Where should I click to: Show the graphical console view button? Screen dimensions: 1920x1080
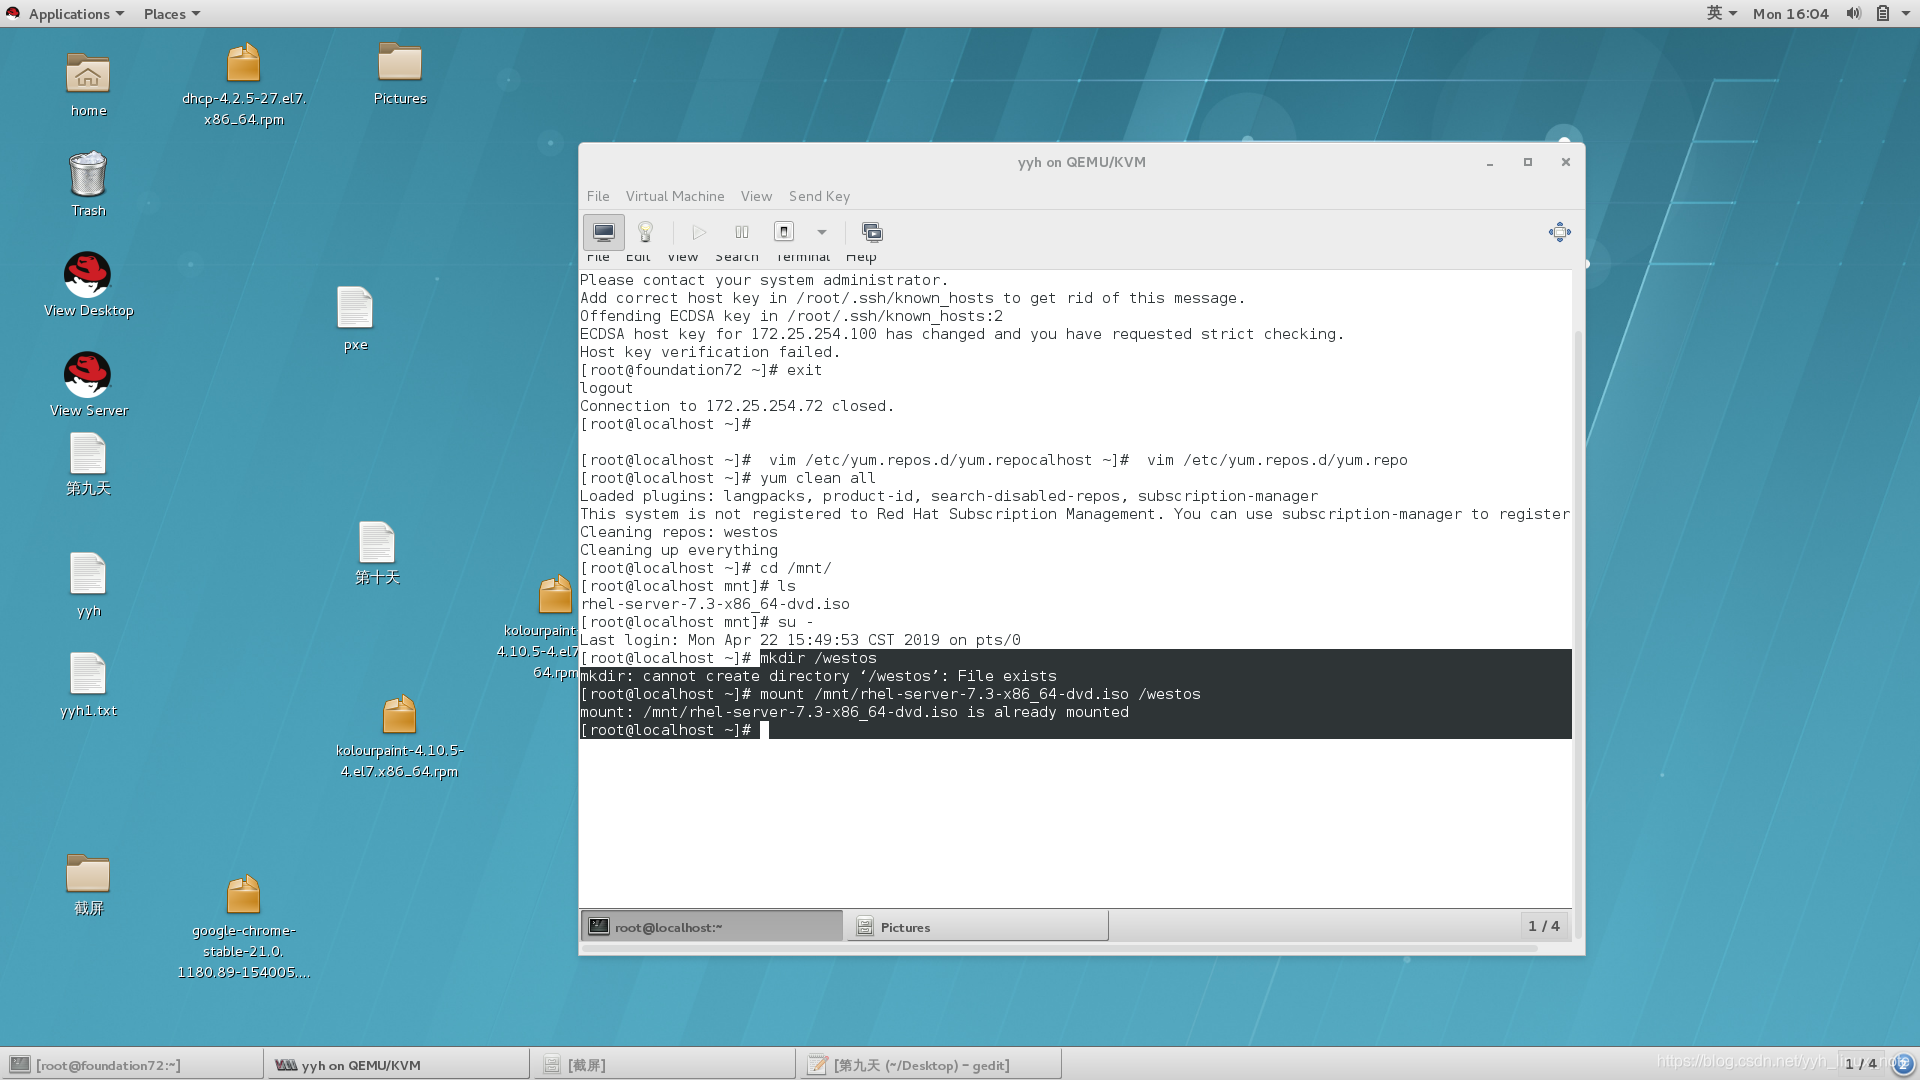click(x=603, y=232)
